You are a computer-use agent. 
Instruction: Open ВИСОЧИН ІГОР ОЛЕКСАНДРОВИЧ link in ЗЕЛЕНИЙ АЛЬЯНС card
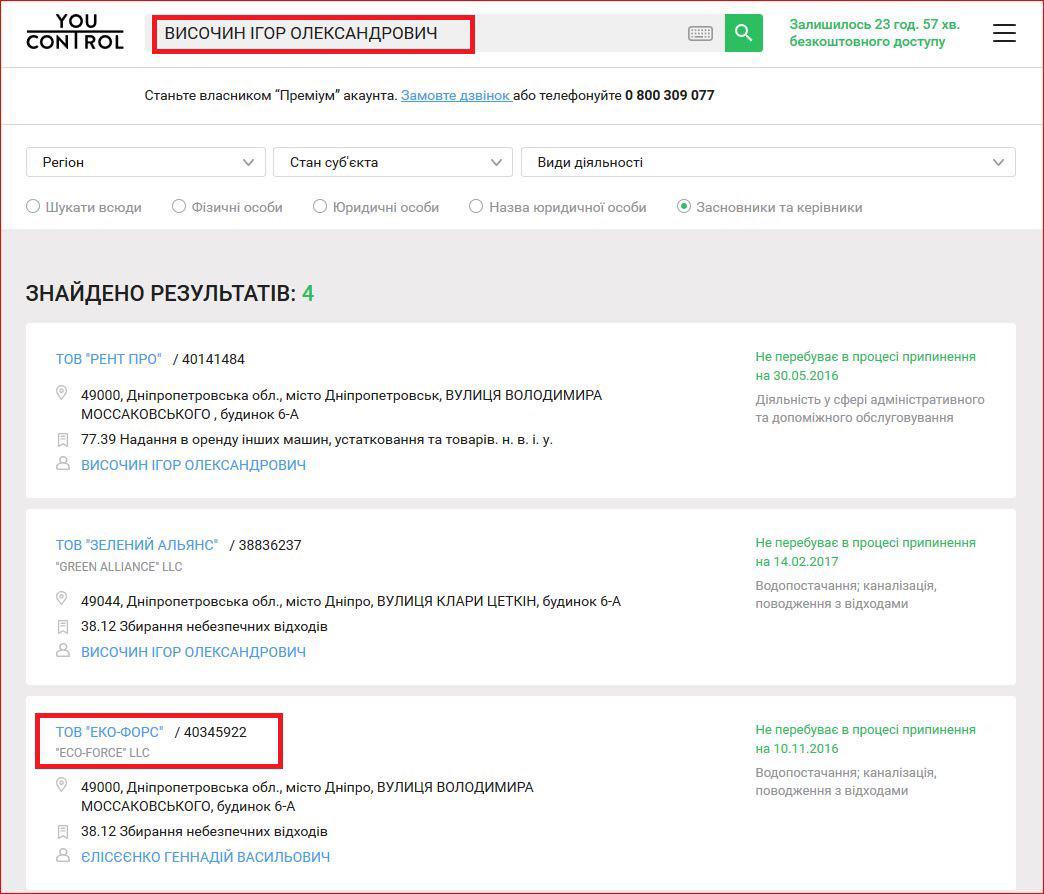coord(194,652)
